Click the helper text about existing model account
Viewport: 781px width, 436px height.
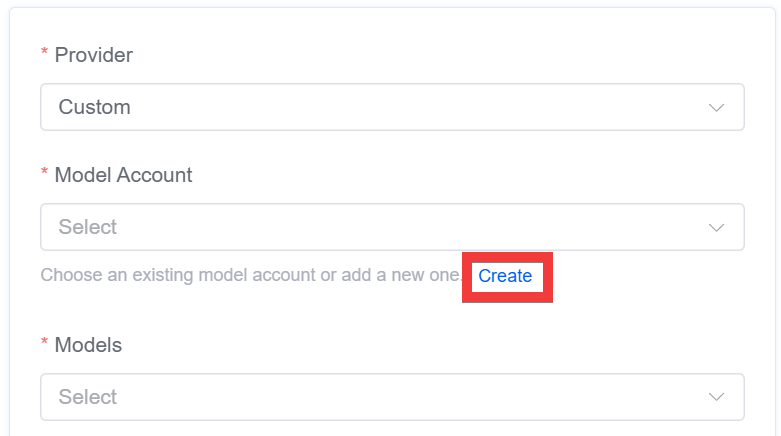coord(251,275)
